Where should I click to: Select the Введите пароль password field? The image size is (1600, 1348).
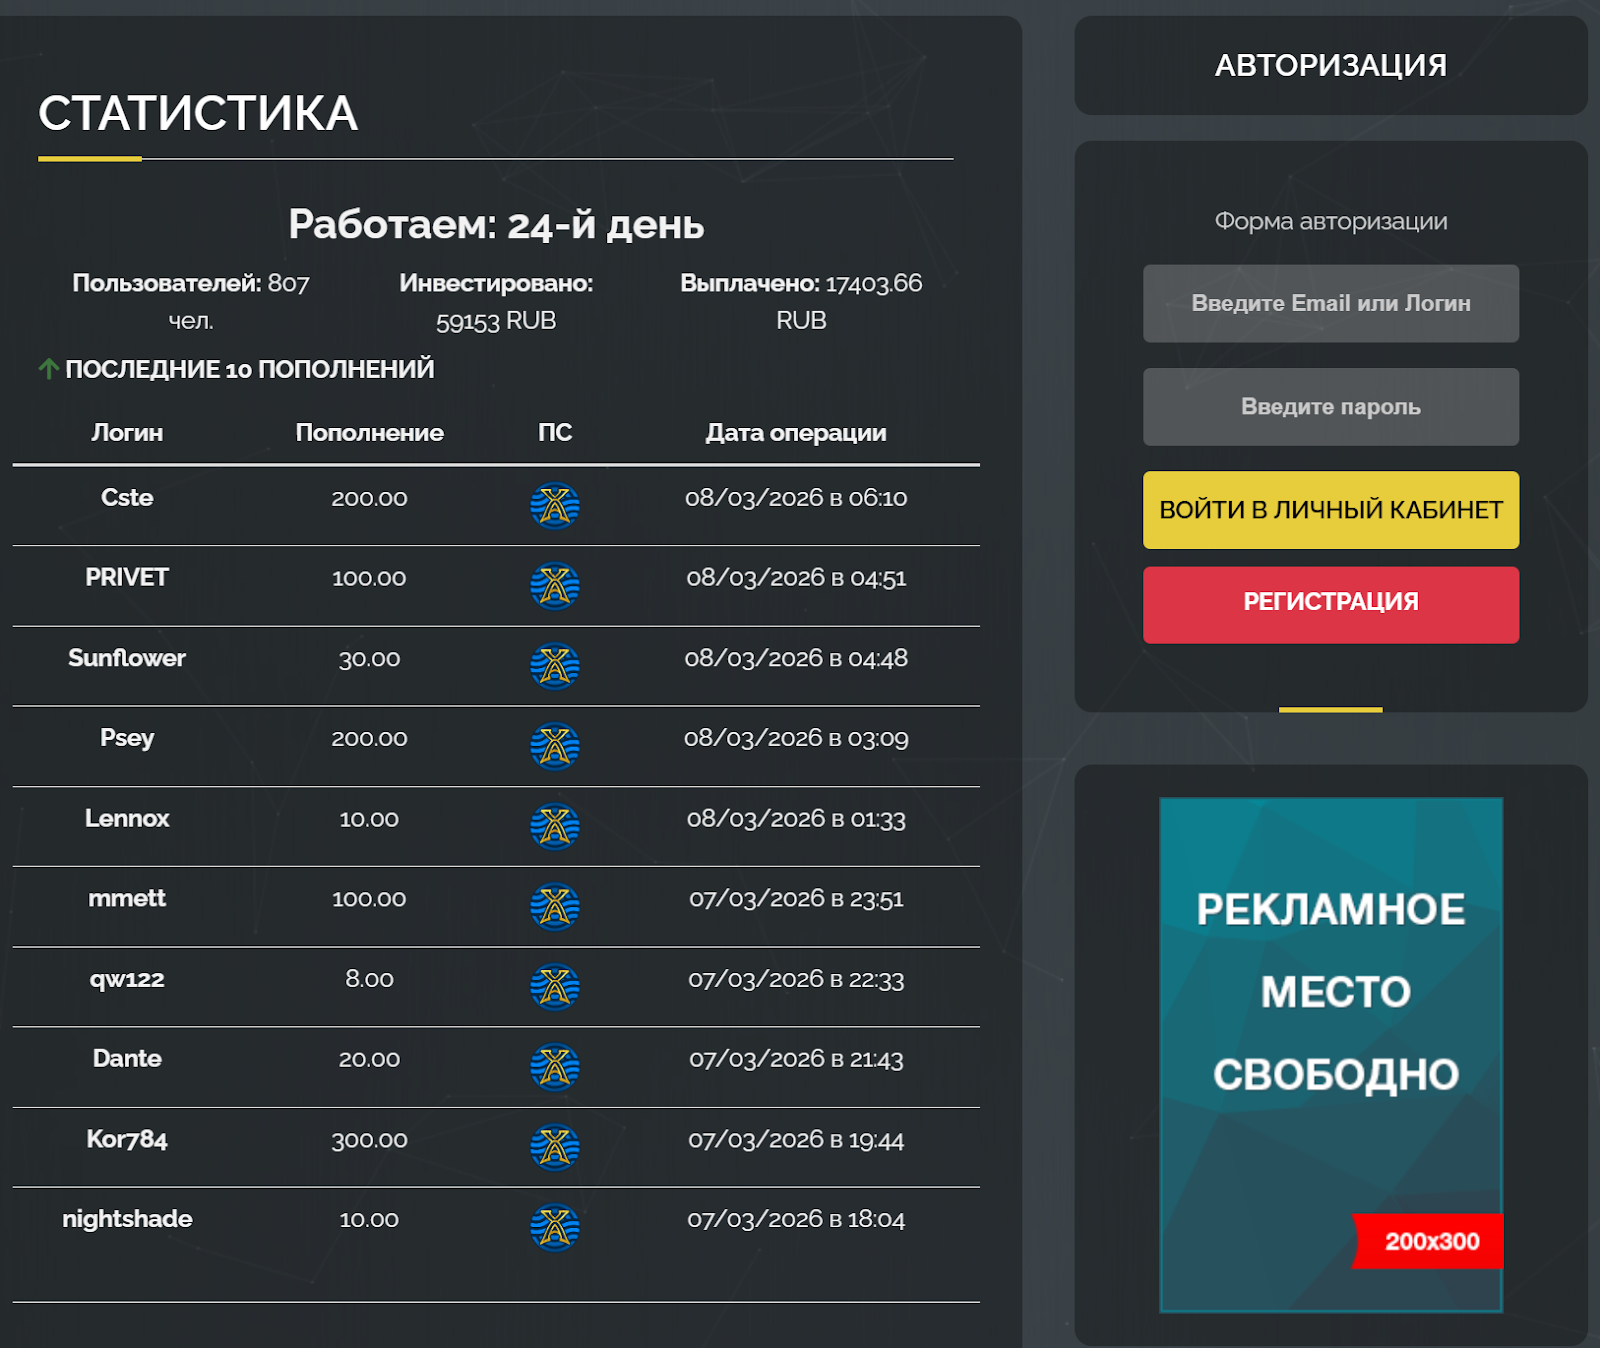click(1330, 406)
